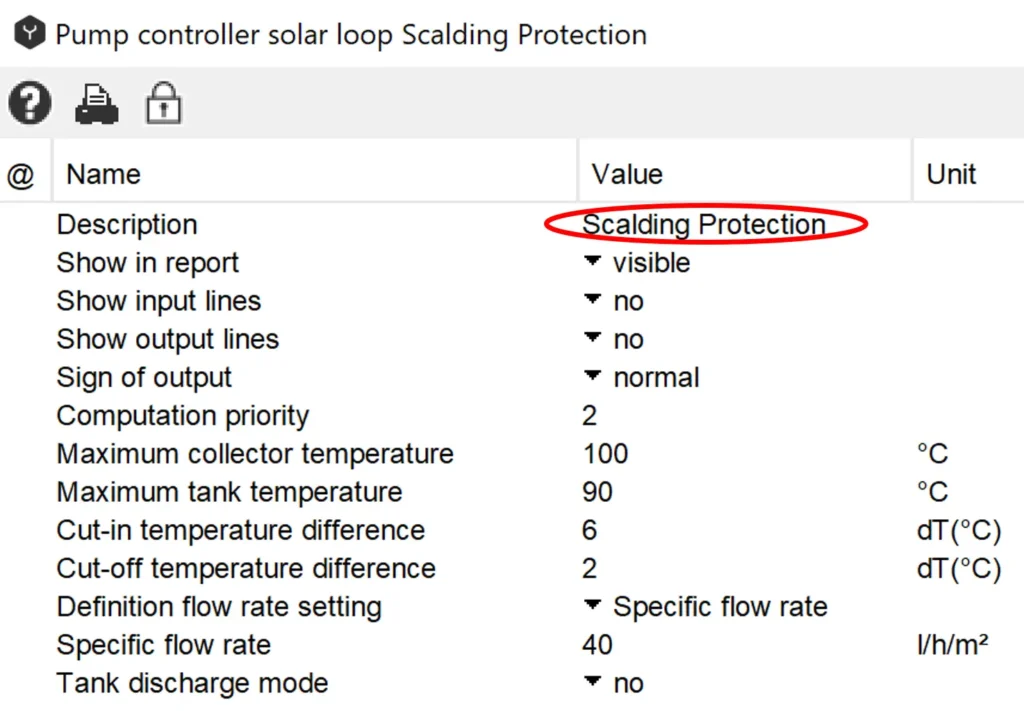
Task: Select the Computation priority value field
Action: [x=590, y=416]
